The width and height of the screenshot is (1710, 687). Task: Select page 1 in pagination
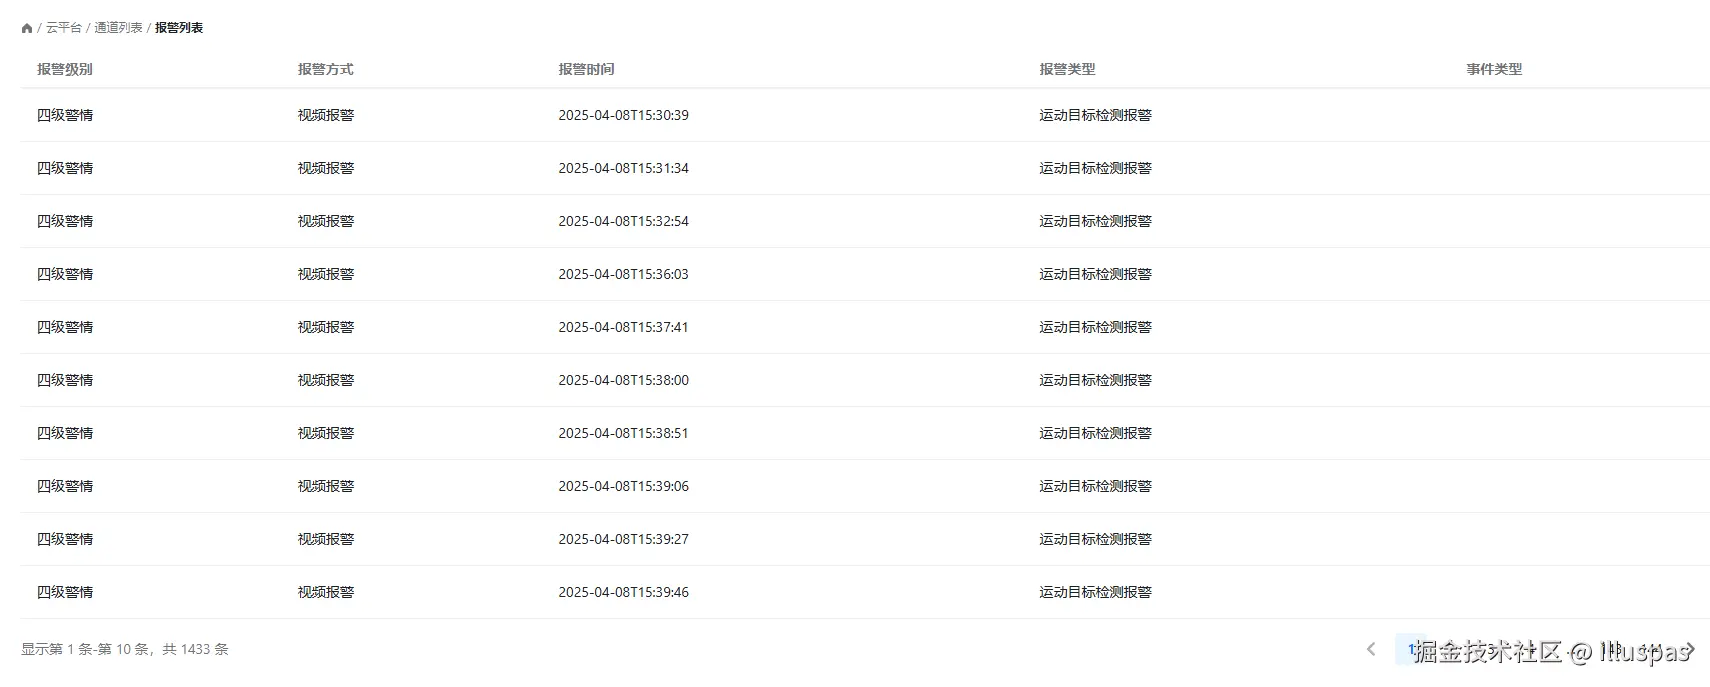click(x=1411, y=649)
